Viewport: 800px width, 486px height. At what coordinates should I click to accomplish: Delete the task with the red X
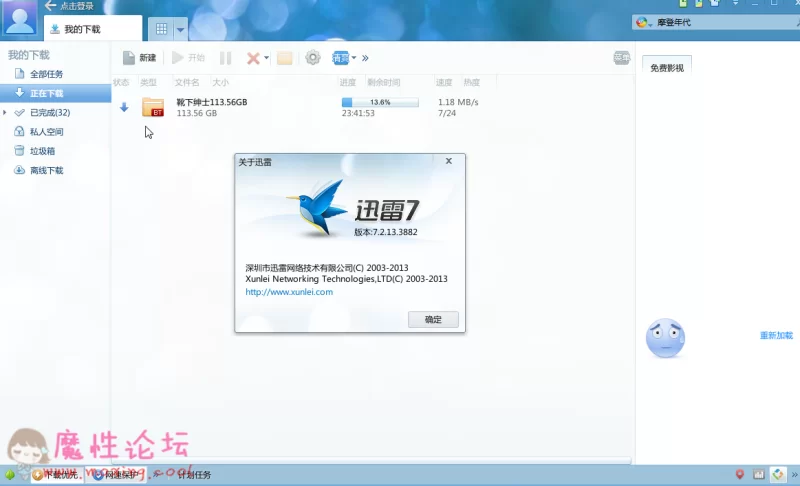[253, 58]
